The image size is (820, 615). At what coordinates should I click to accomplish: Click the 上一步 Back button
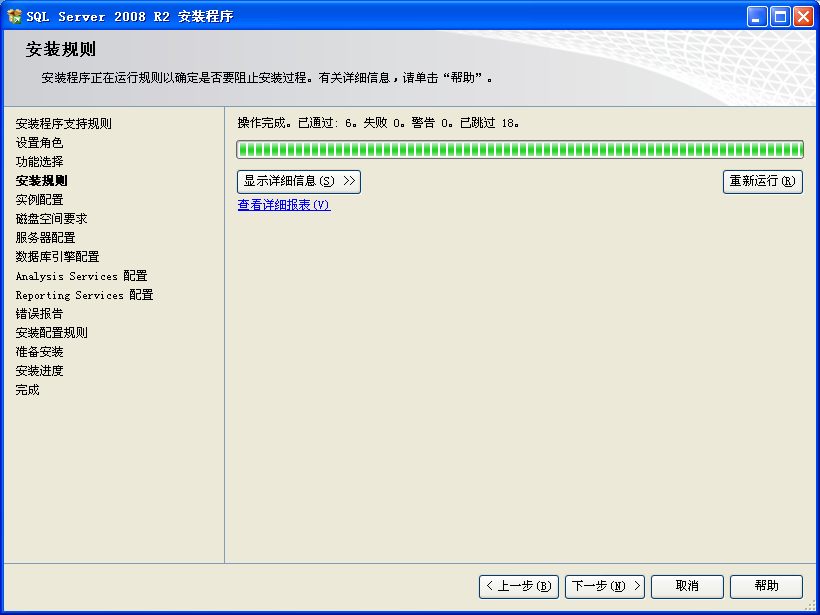(x=519, y=586)
